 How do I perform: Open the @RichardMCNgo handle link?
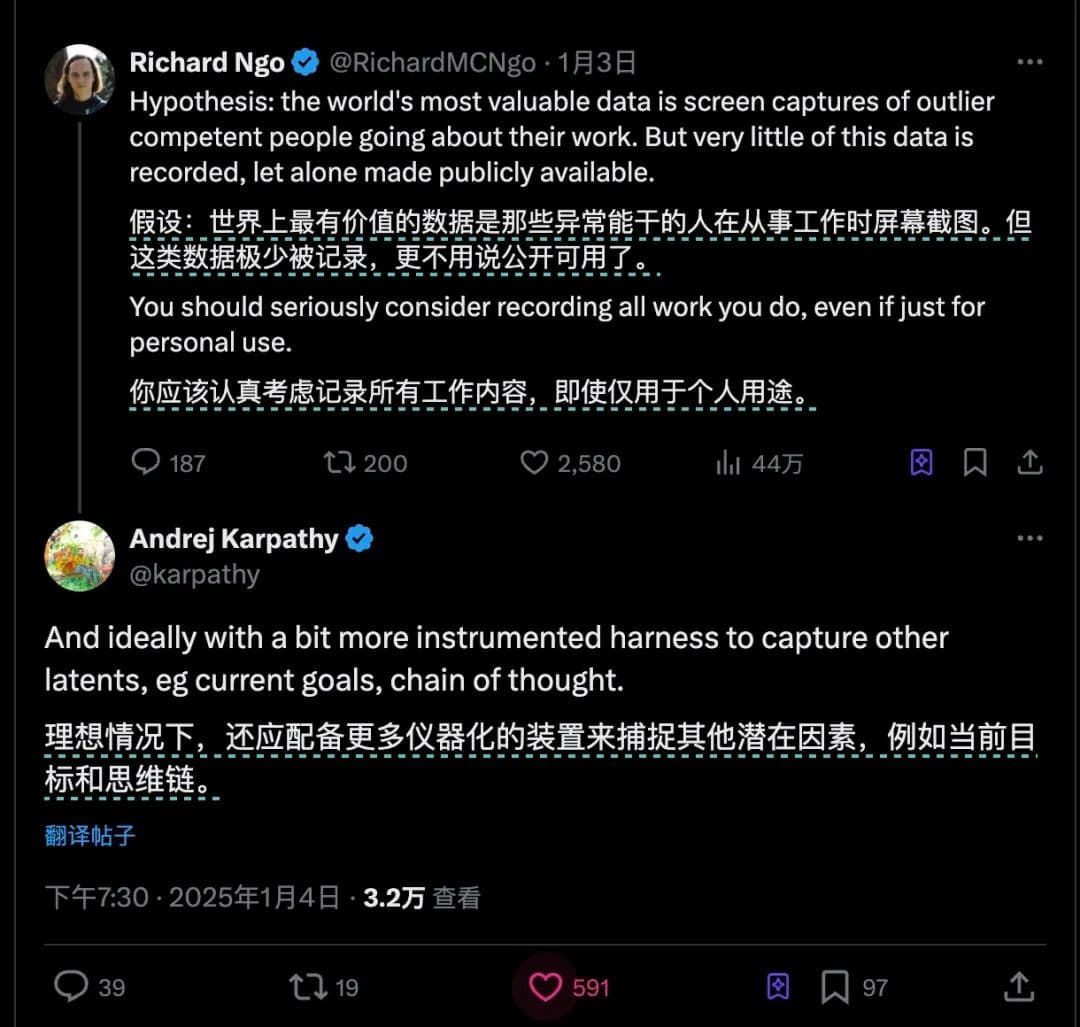[x=432, y=63]
